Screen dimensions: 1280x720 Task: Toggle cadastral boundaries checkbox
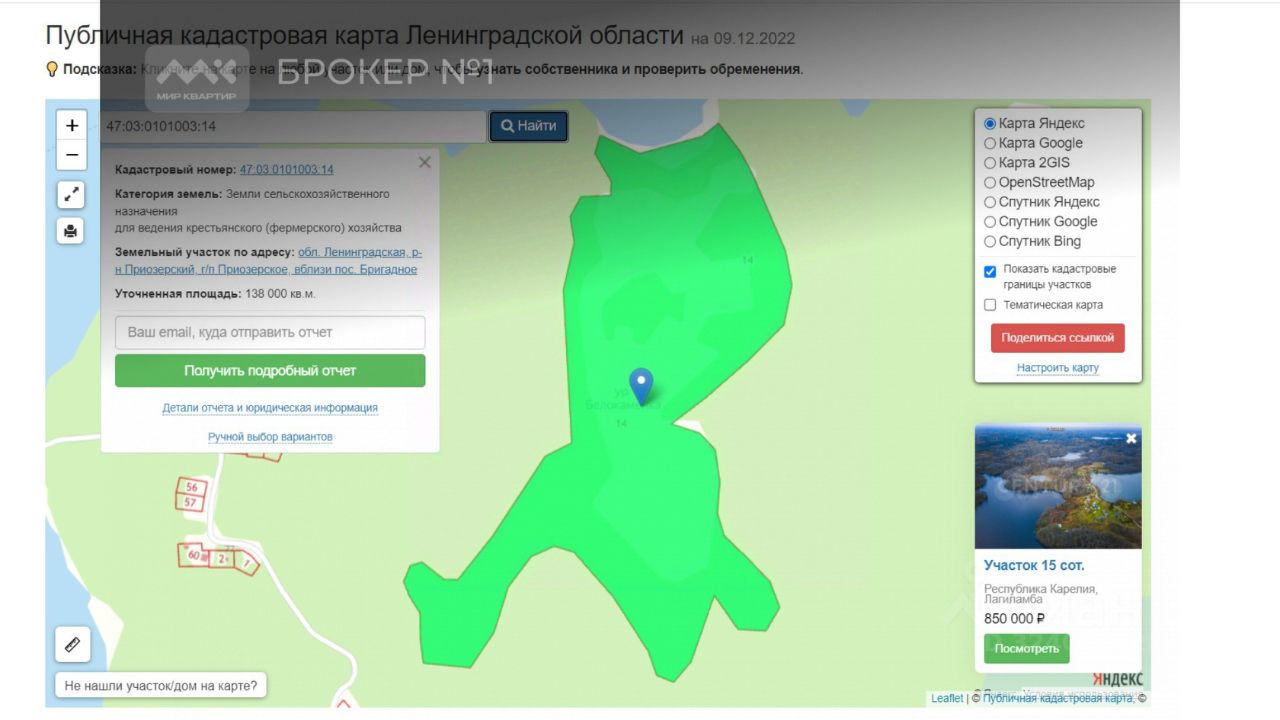click(990, 271)
